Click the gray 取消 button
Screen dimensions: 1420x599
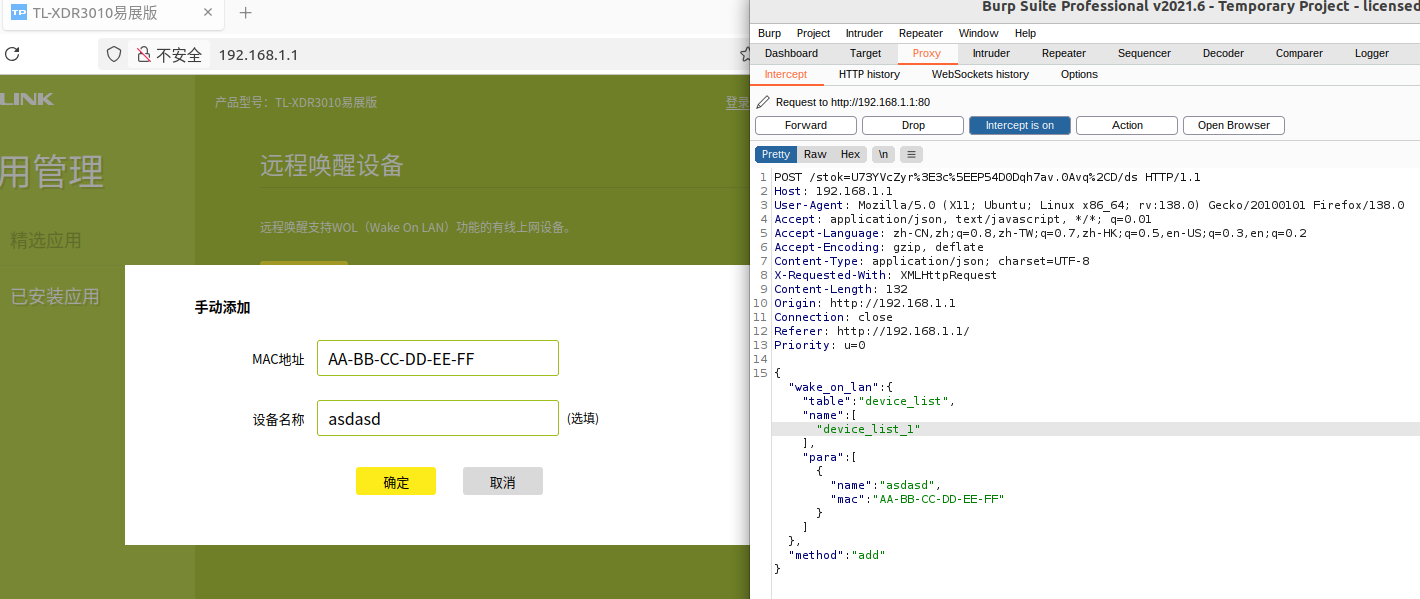[x=503, y=481]
